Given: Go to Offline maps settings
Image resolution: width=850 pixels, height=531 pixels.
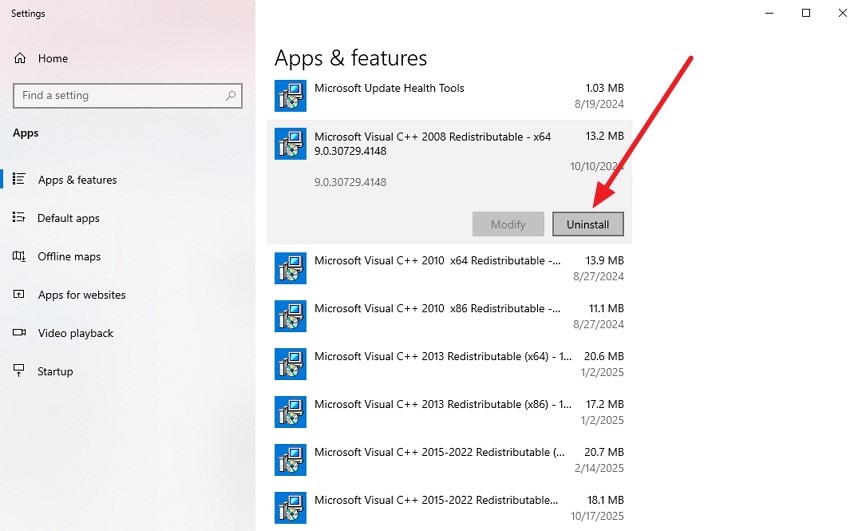Looking at the screenshot, I should pyautogui.click(x=69, y=256).
